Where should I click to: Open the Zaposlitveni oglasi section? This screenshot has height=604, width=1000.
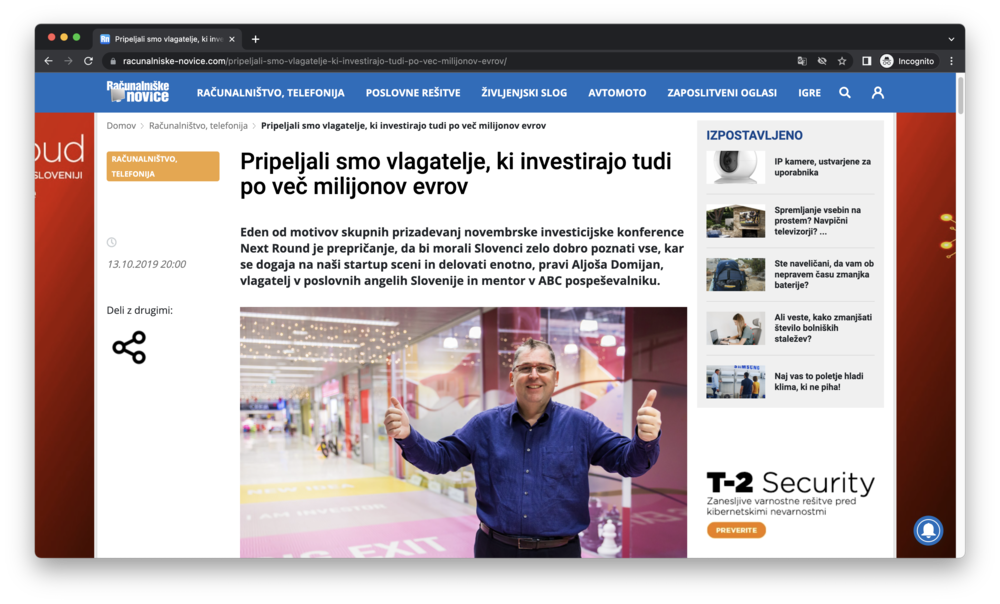click(722, 93)
